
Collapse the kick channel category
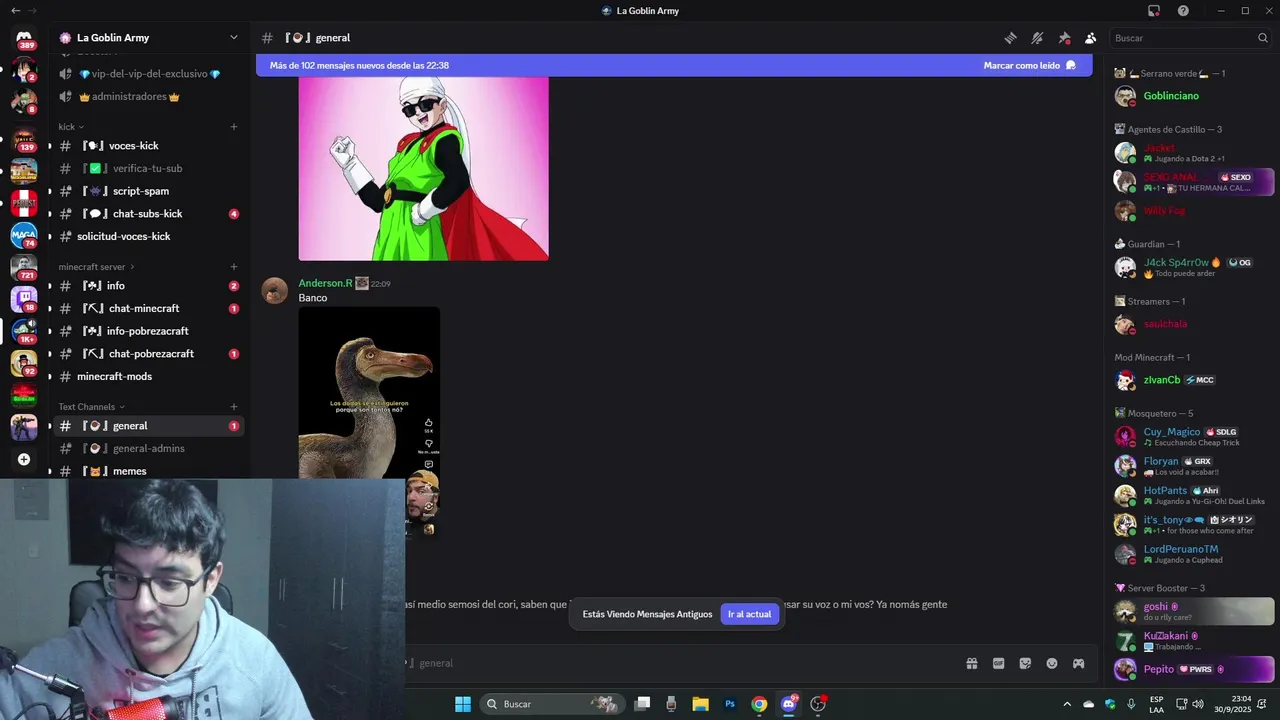click(71, 127)
